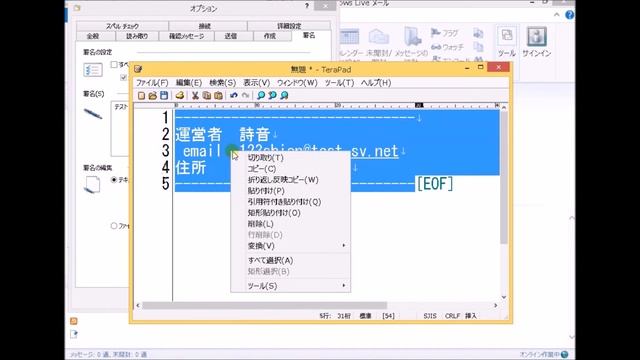Open the ツール(T) menu in TeraPad menu bar
The image size is (640, 360).
pos(339,83)
